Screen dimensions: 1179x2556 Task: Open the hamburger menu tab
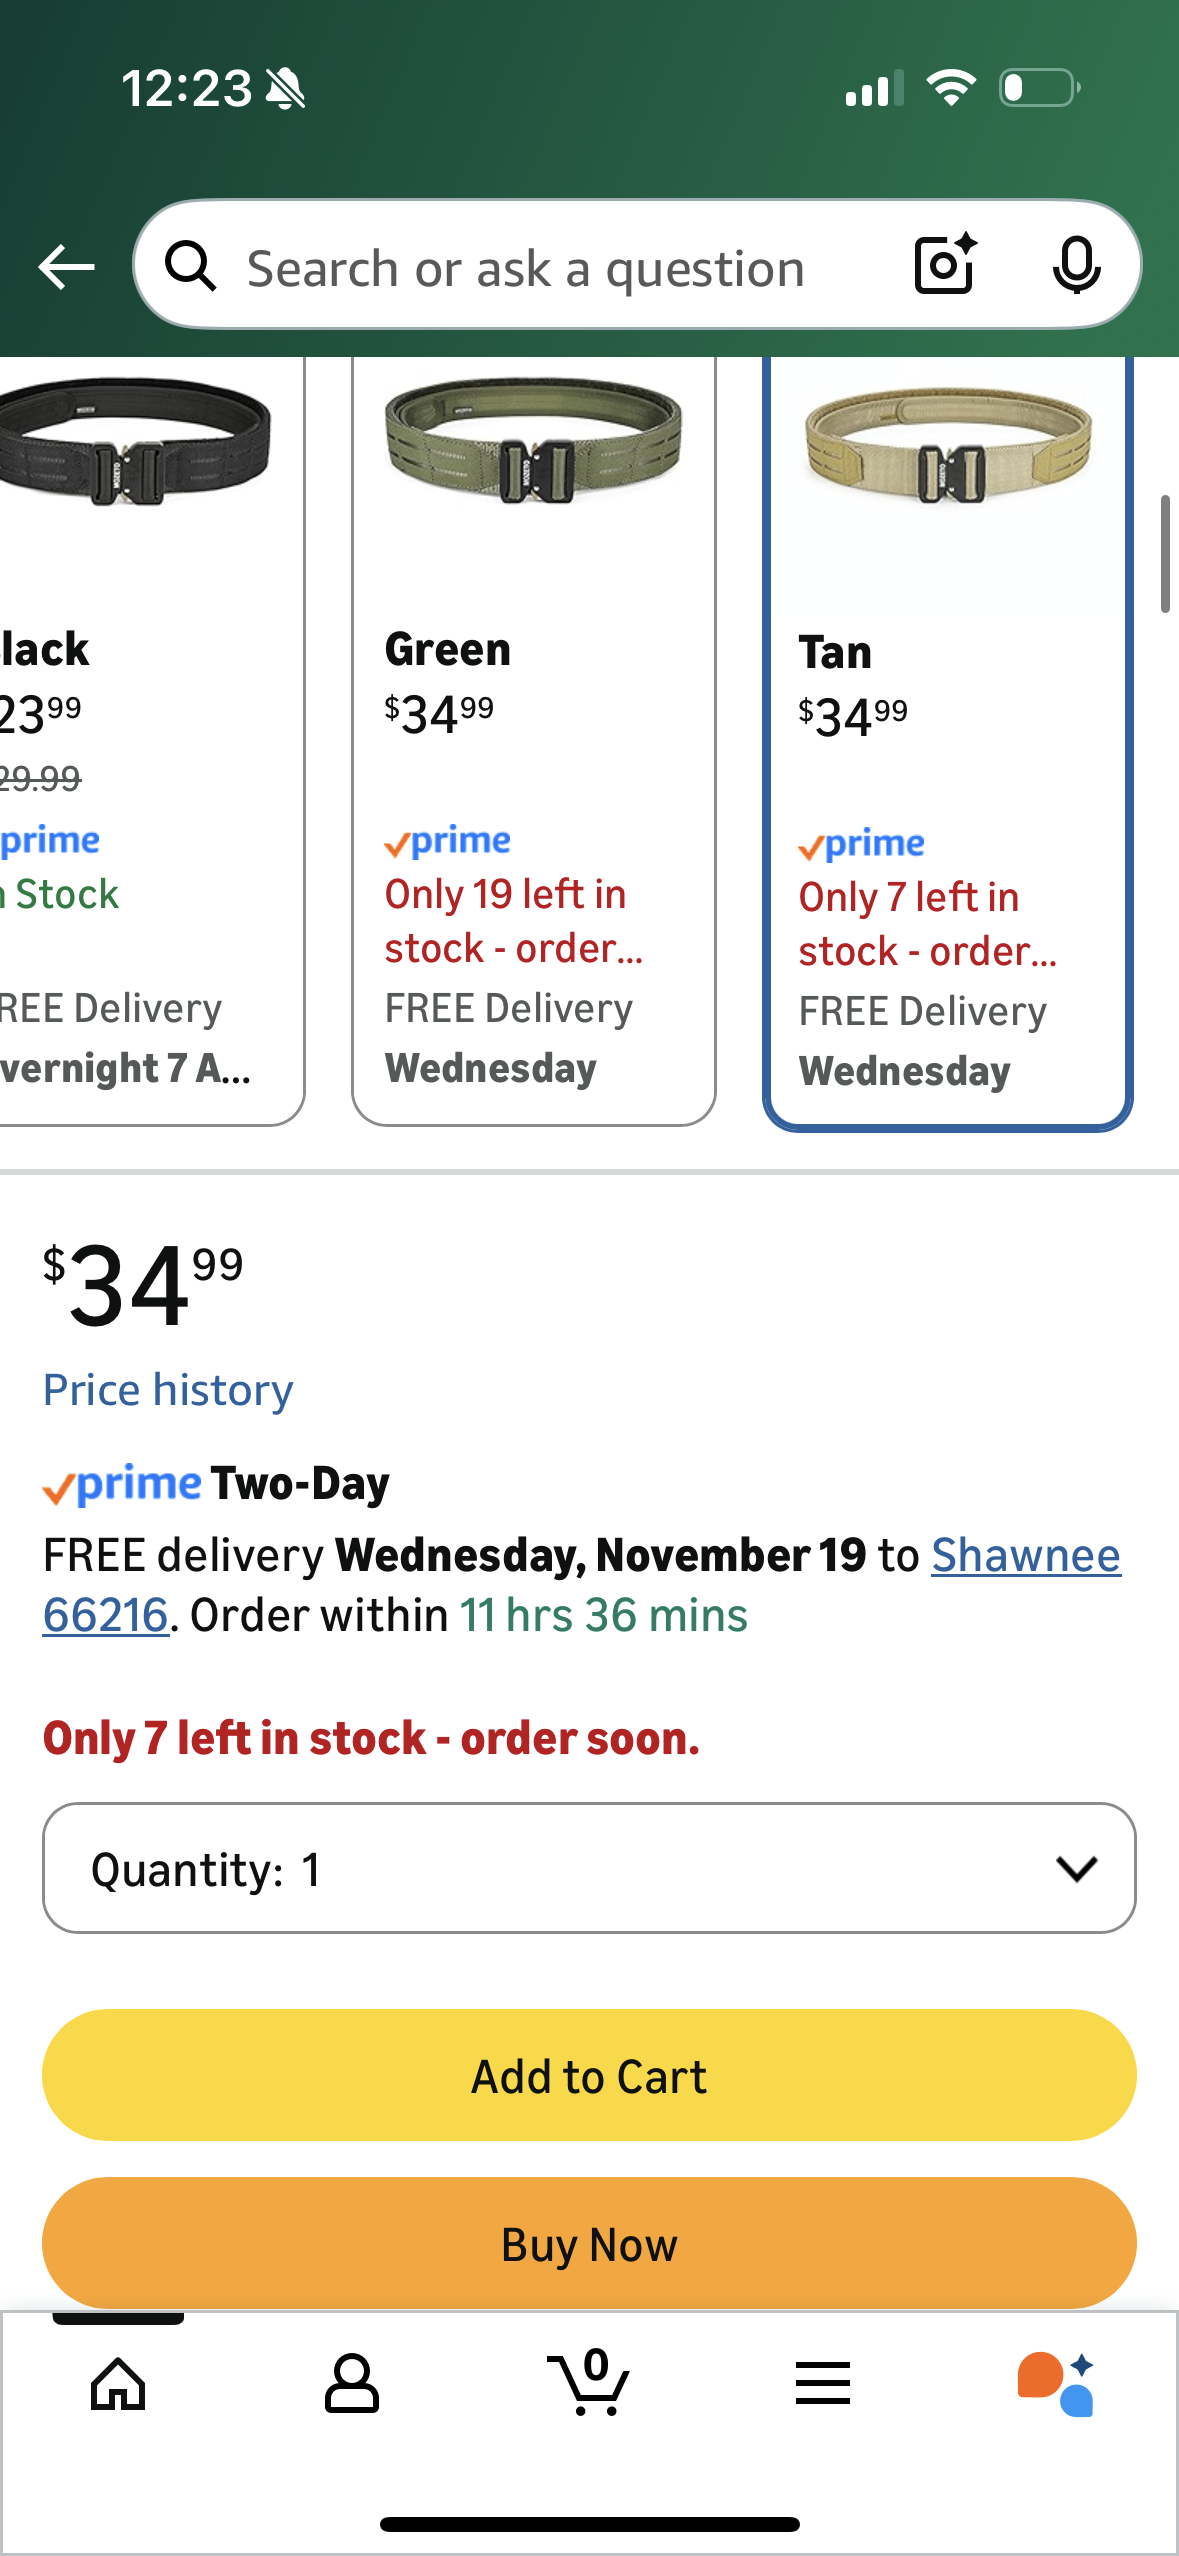823,2383
